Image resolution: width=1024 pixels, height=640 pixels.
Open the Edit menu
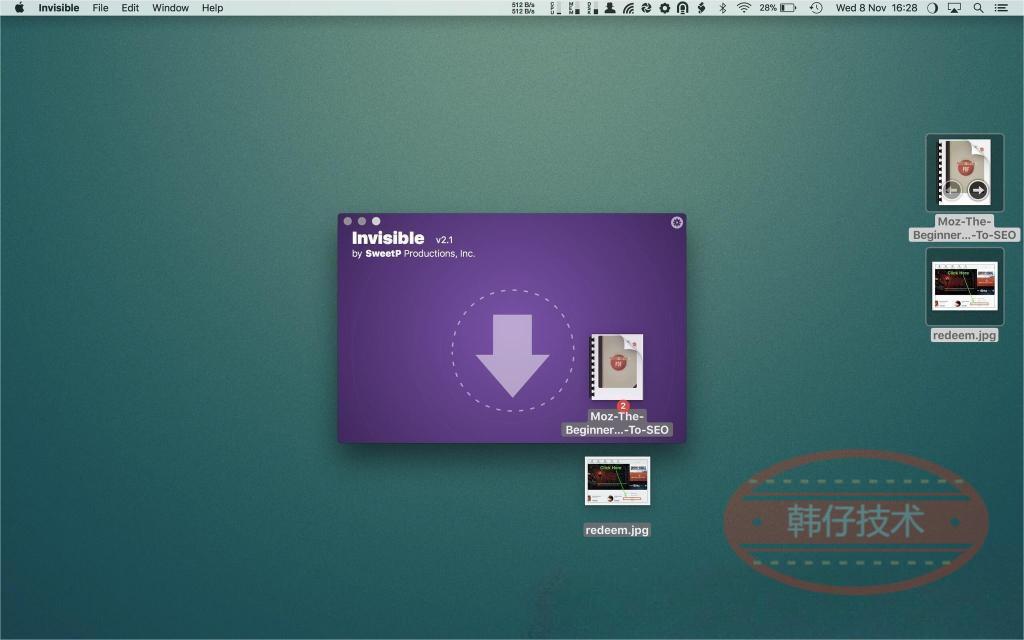coord(130,8)
